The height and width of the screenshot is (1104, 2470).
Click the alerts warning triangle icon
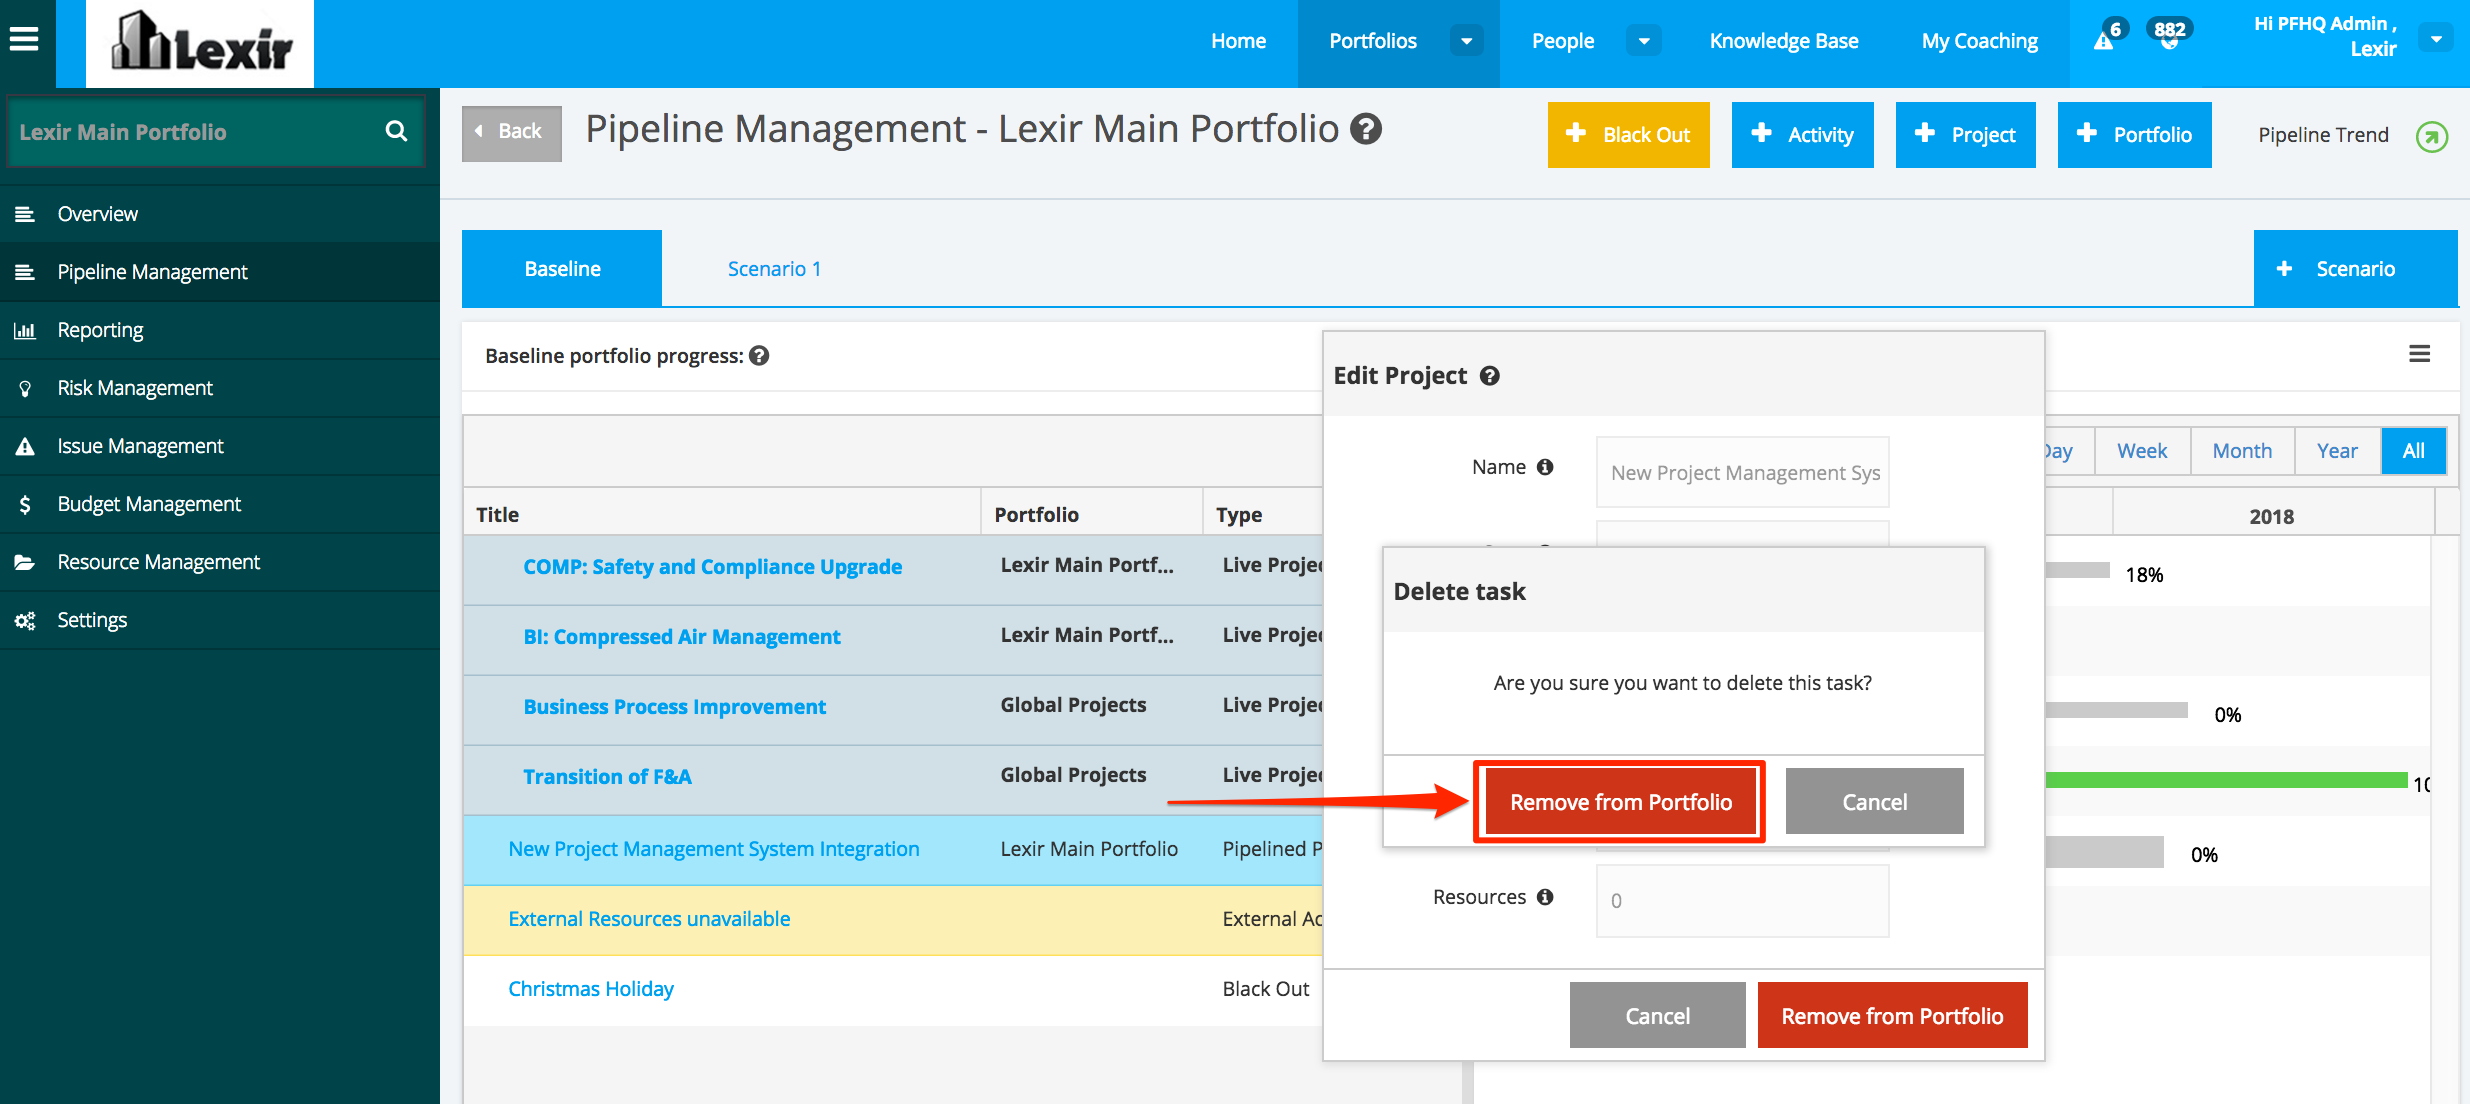point(2103,41)
